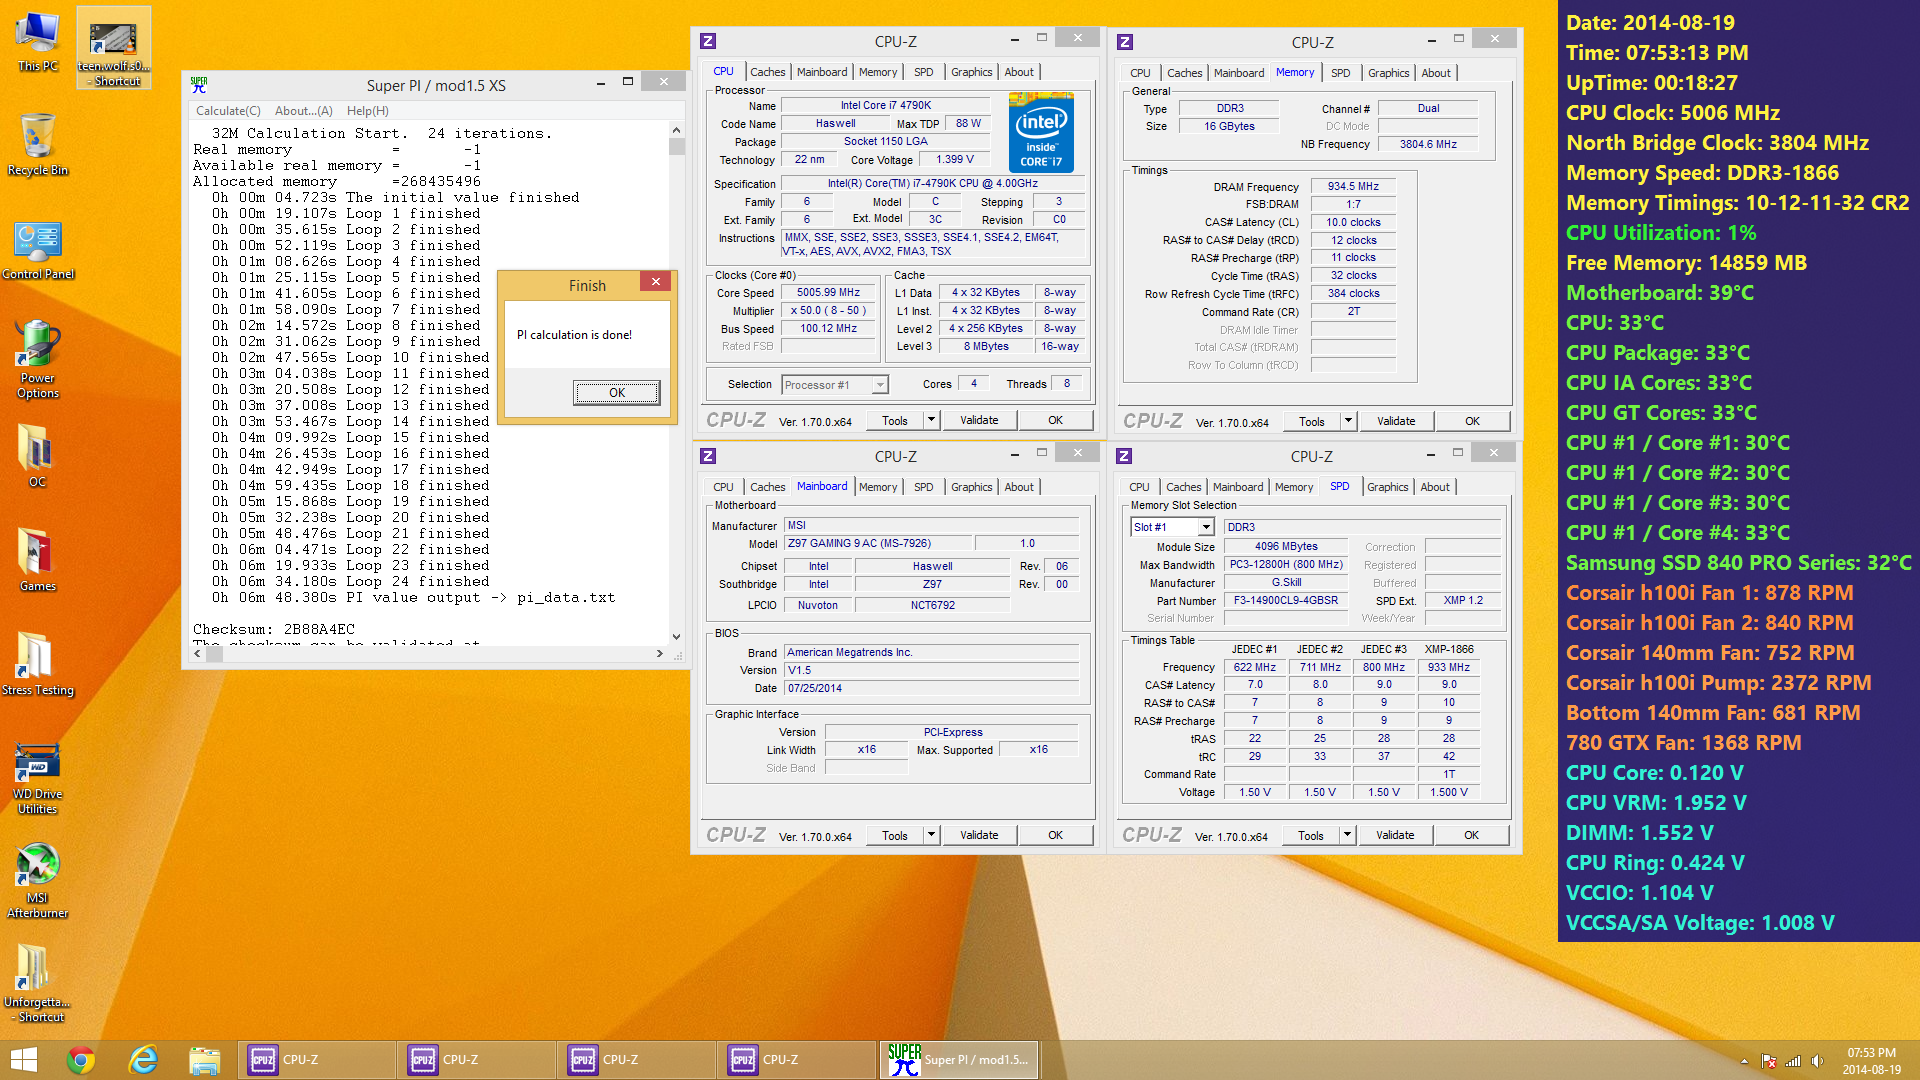Click the Core Speed 5005.99 MHz field
Image resolution: width=1920 pixels, height=1080 pixels.
tap(828, 293)
